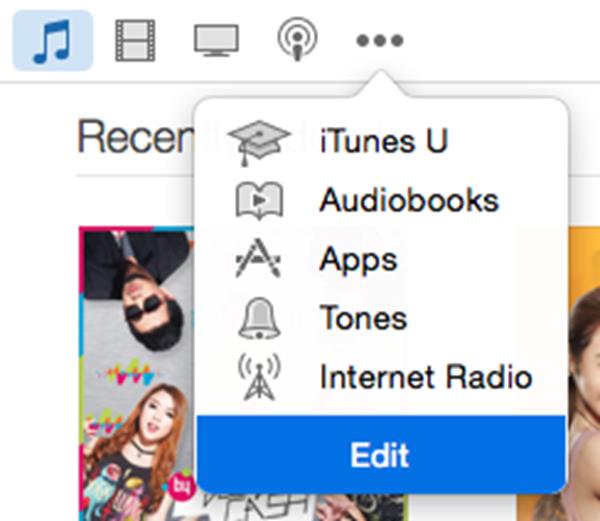This screenshot has width=600, height=521.
Task: Click the Apps store icon
Action: [258, 258]
